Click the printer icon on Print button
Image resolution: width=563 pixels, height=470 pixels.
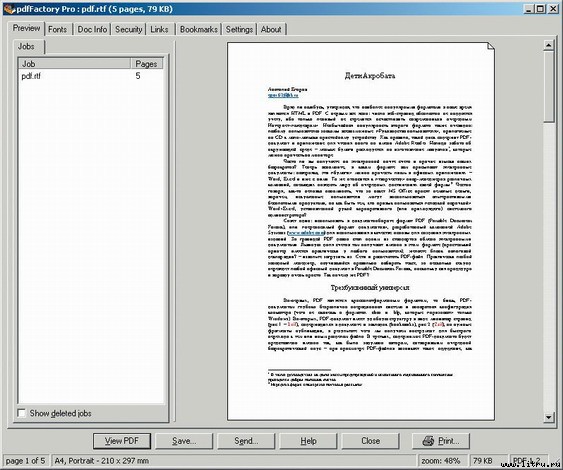click(x=428, y=441)
